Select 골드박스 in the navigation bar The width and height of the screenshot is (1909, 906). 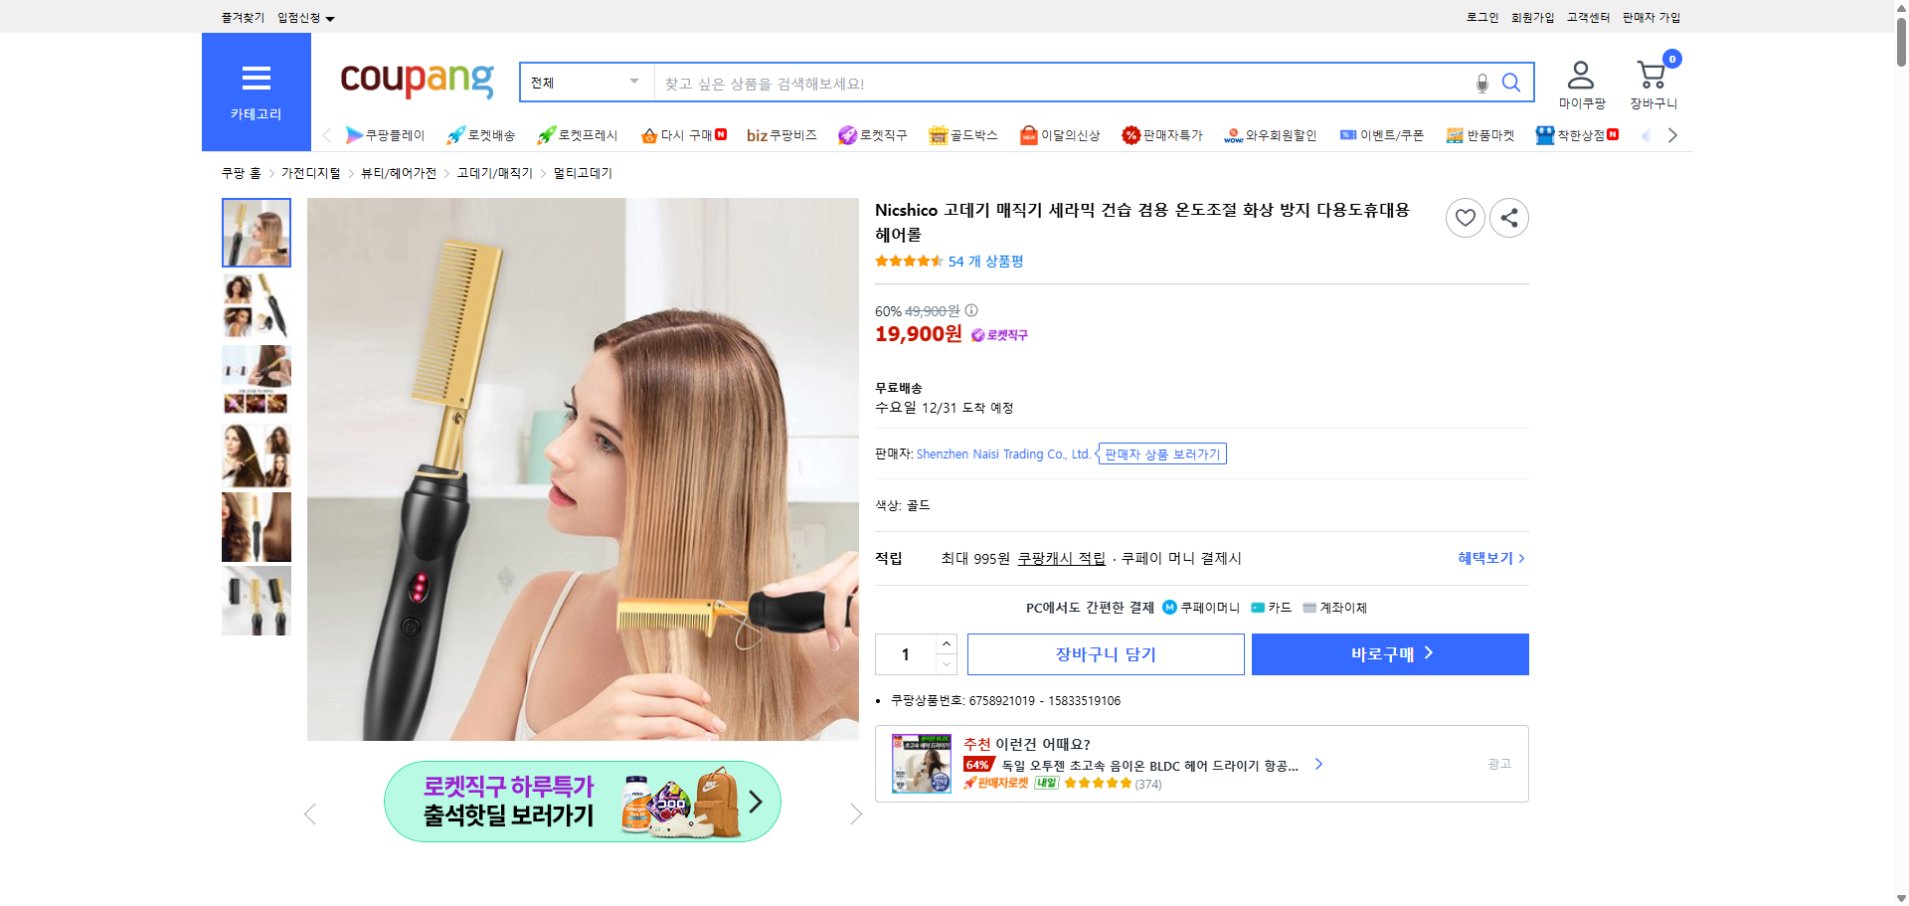pos(963,134)
